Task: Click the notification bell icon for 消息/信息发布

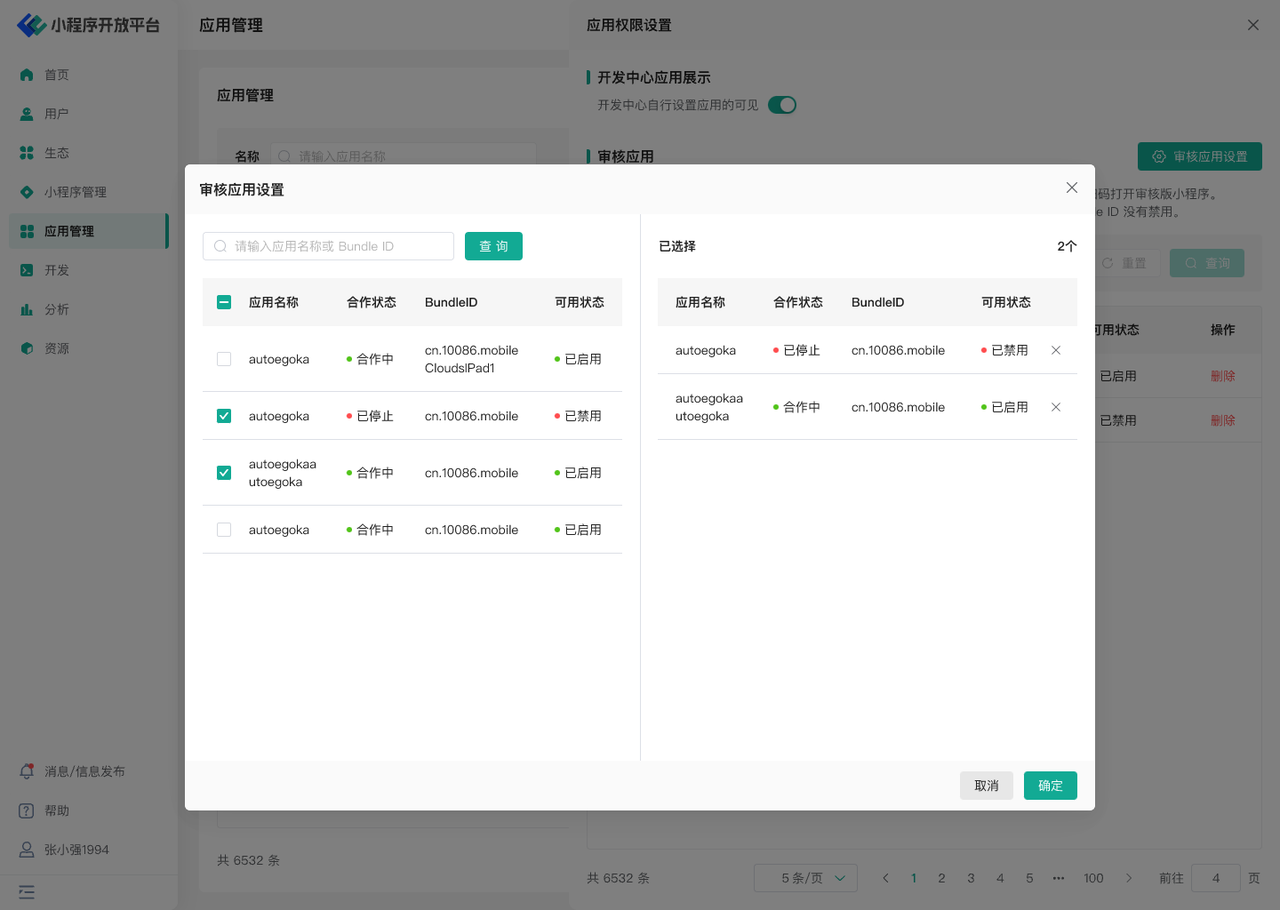Action: click(x=27, y=772)
